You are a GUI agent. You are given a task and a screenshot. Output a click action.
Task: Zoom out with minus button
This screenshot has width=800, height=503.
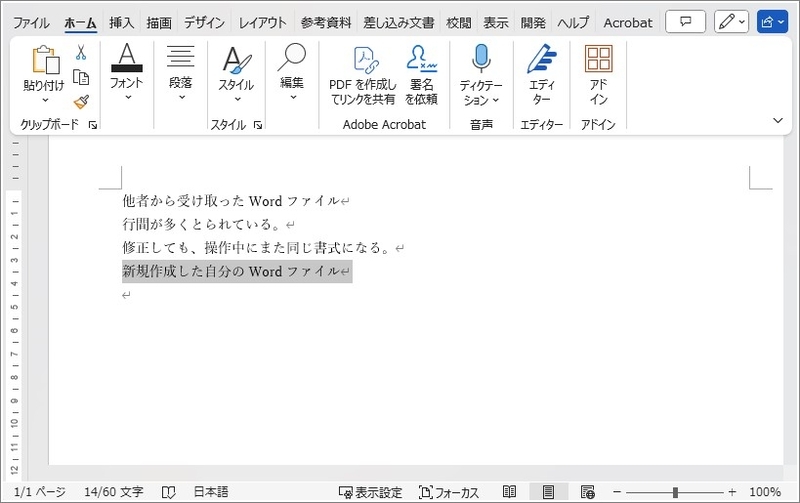617,492
